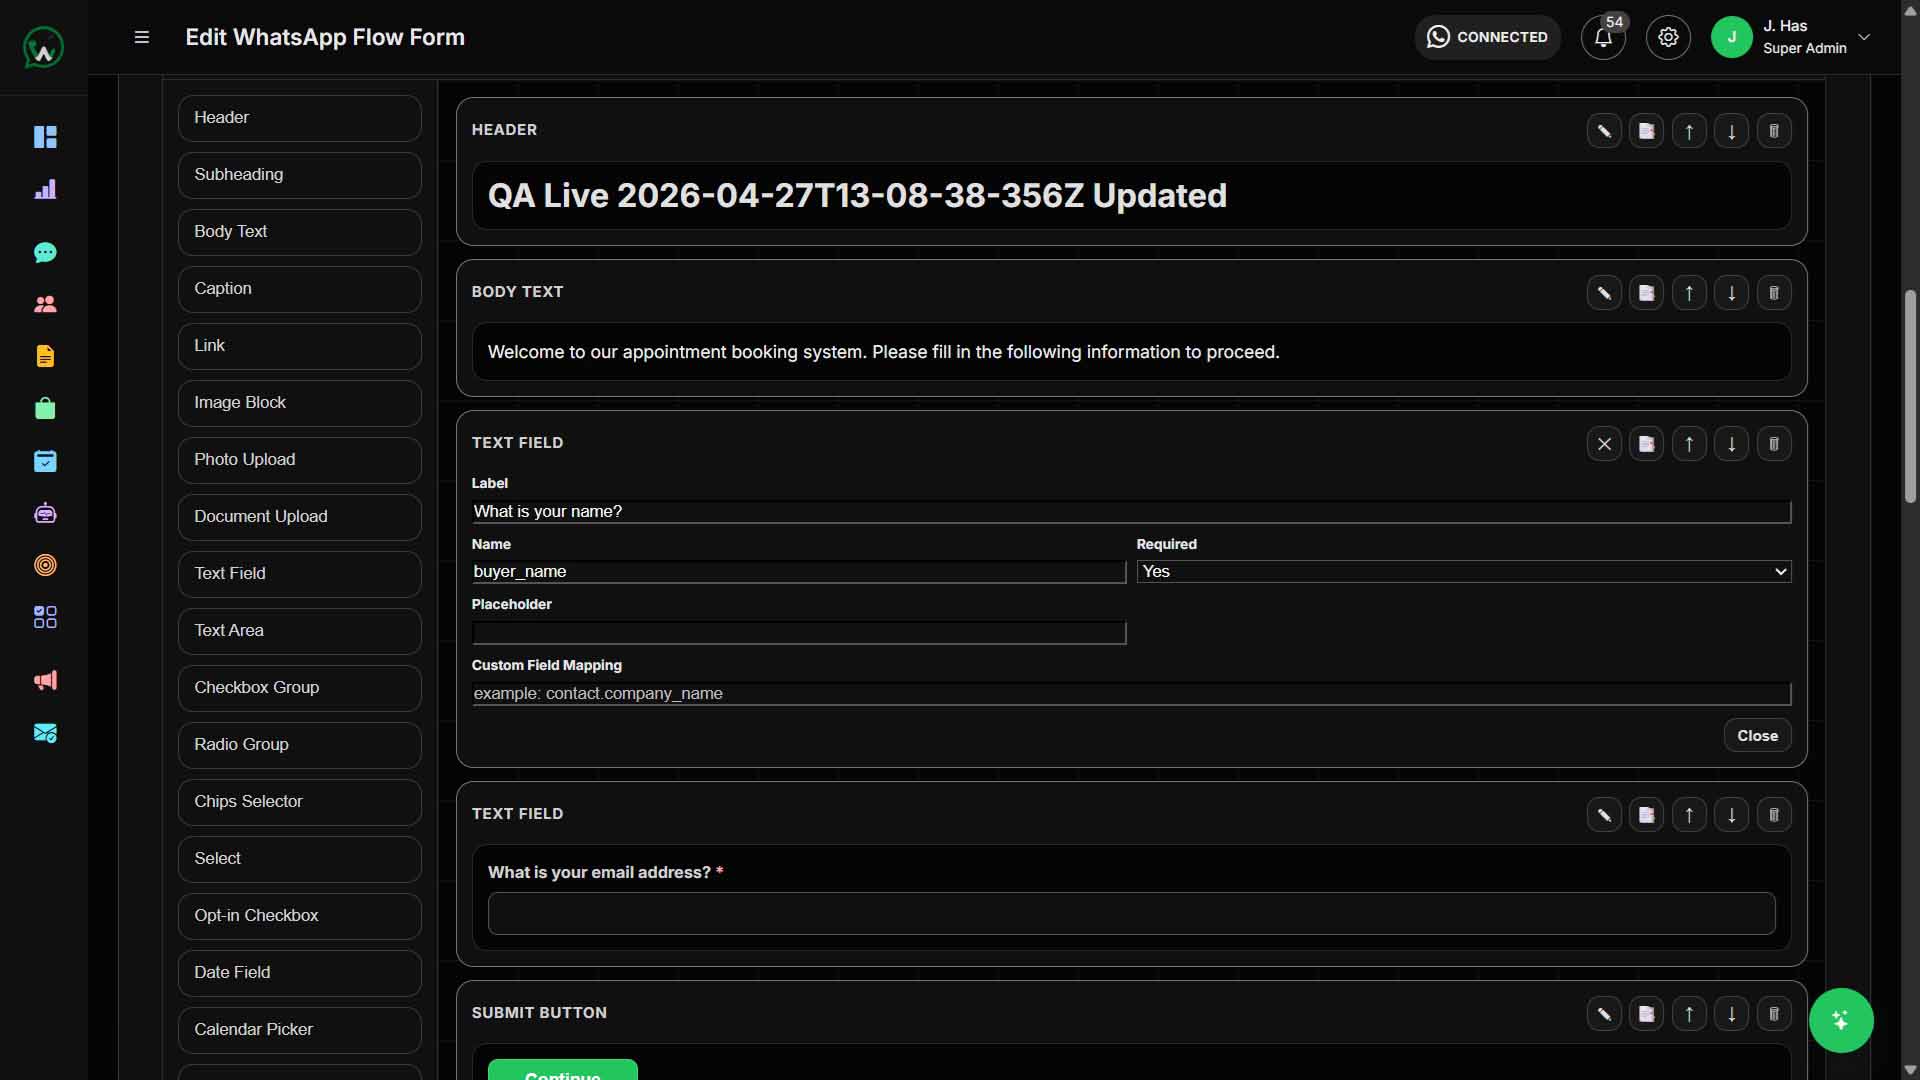Image resolution: width=1920 pixels, height=1080 pixels.
Task: Edit the Header block with pencil icon
Action: coord(1604,131)
